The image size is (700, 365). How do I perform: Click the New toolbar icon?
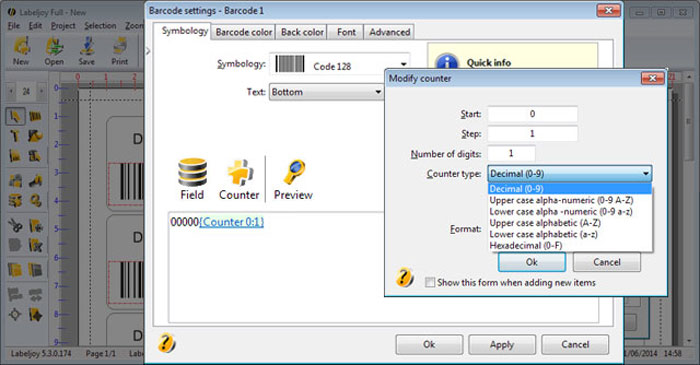[x=21, y=46]
